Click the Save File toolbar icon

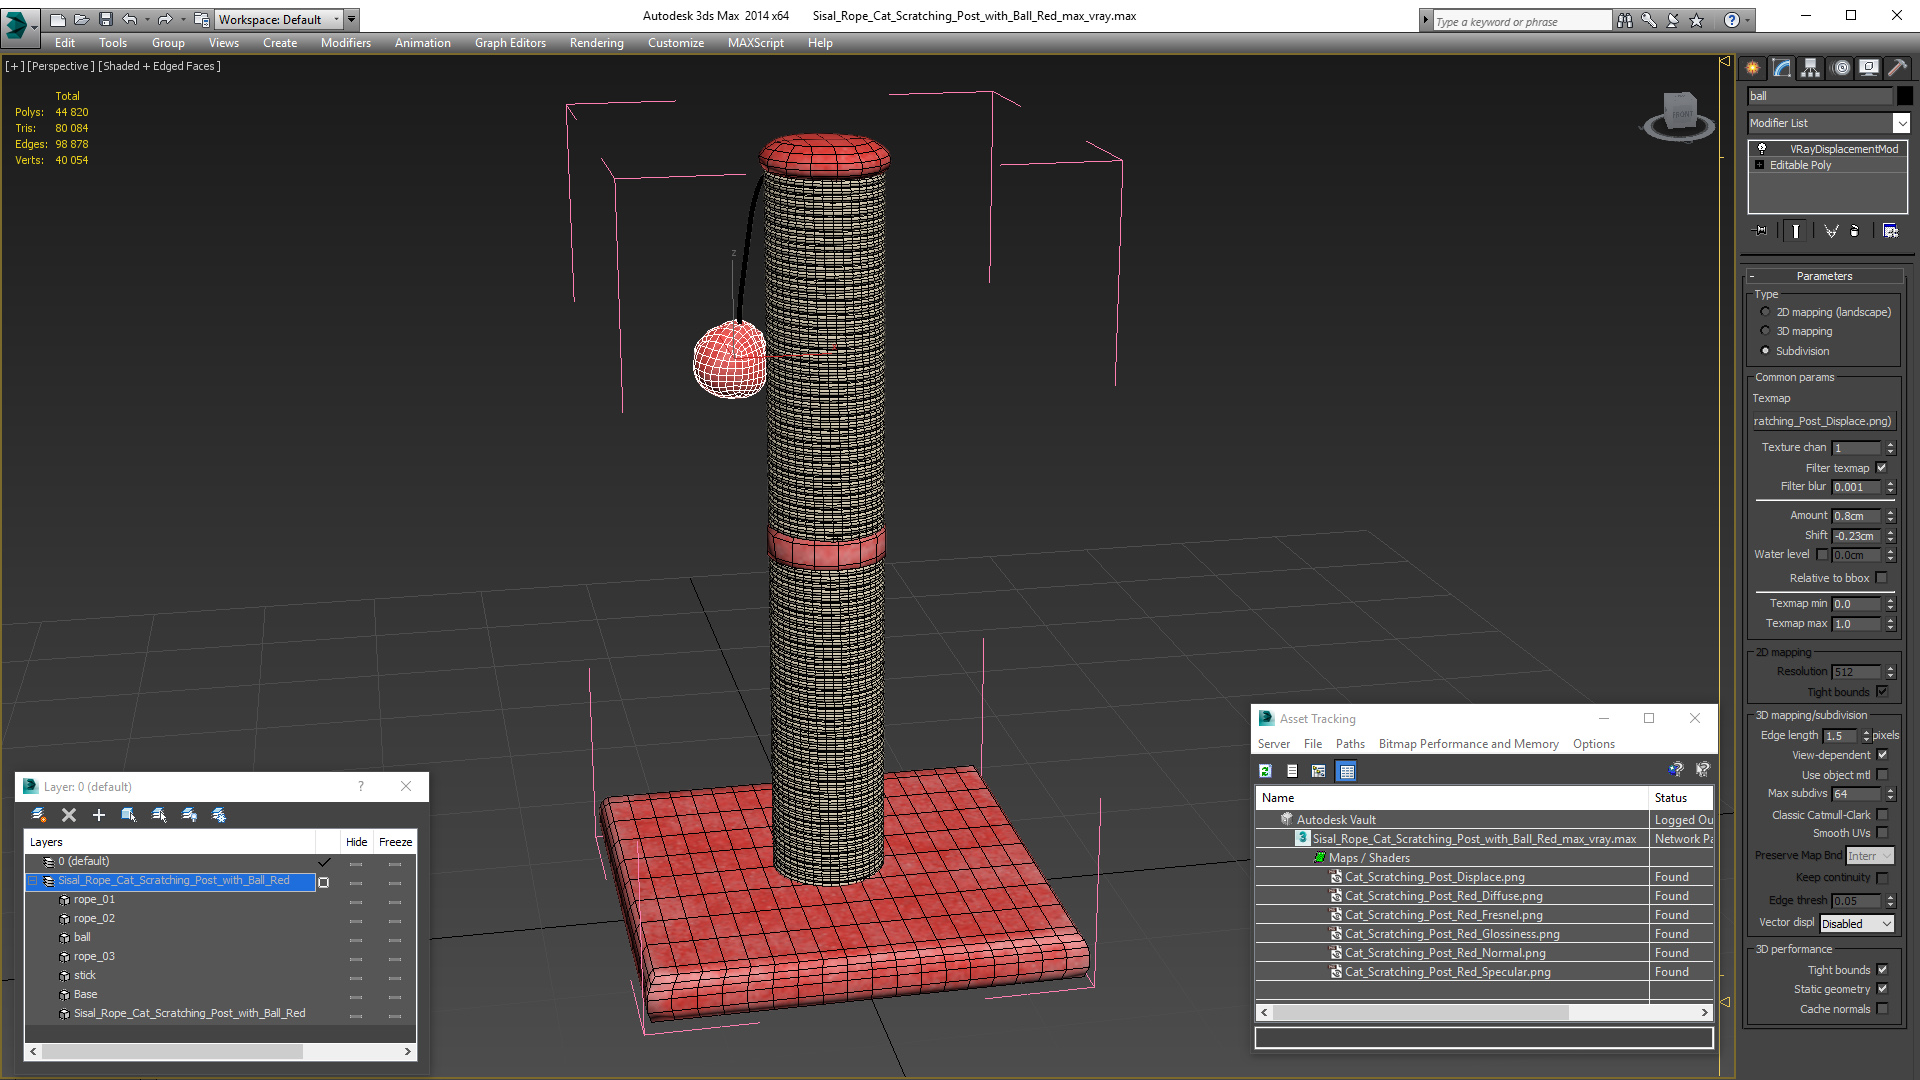[x=106, y=19]
